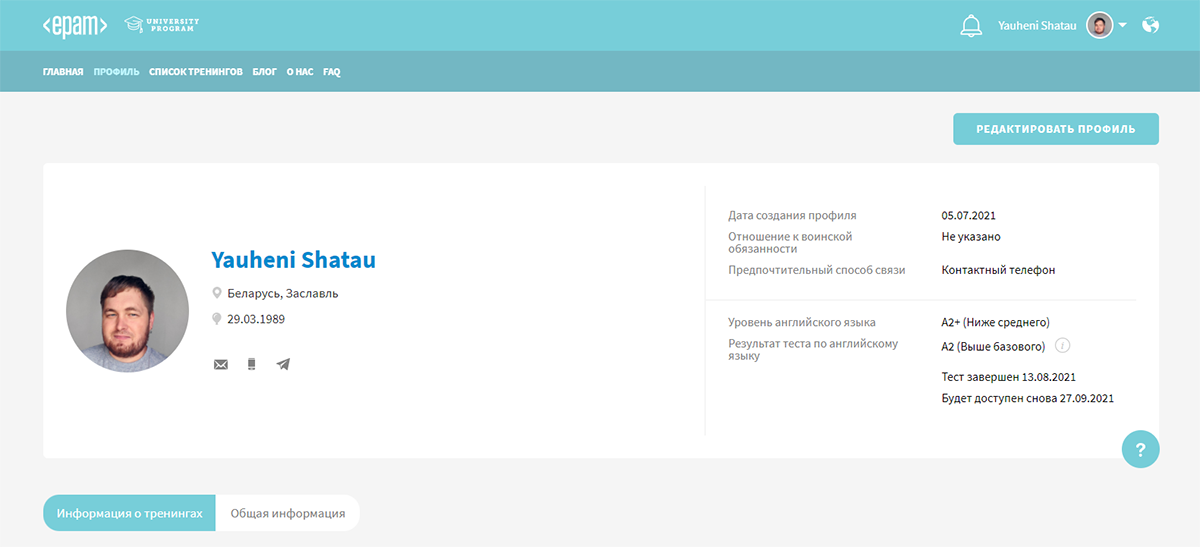Click the email envelope contact icon
The image size is (1200, 547).
pyautogui.click(x=221, y=365)
